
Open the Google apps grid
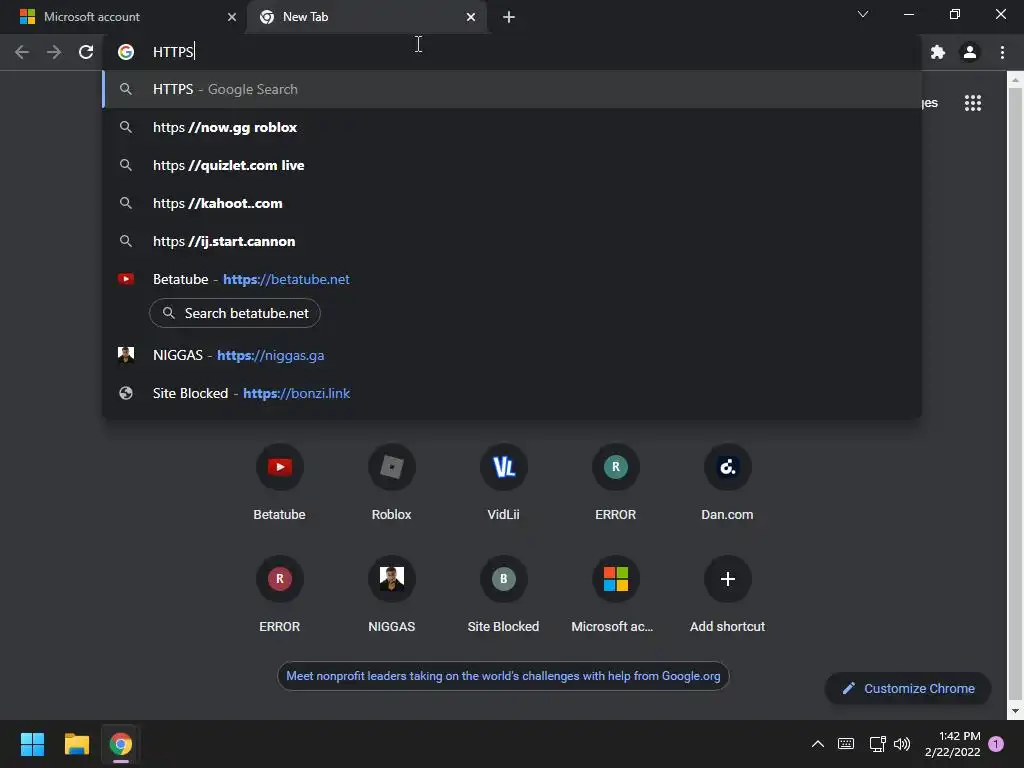point(973,103)
